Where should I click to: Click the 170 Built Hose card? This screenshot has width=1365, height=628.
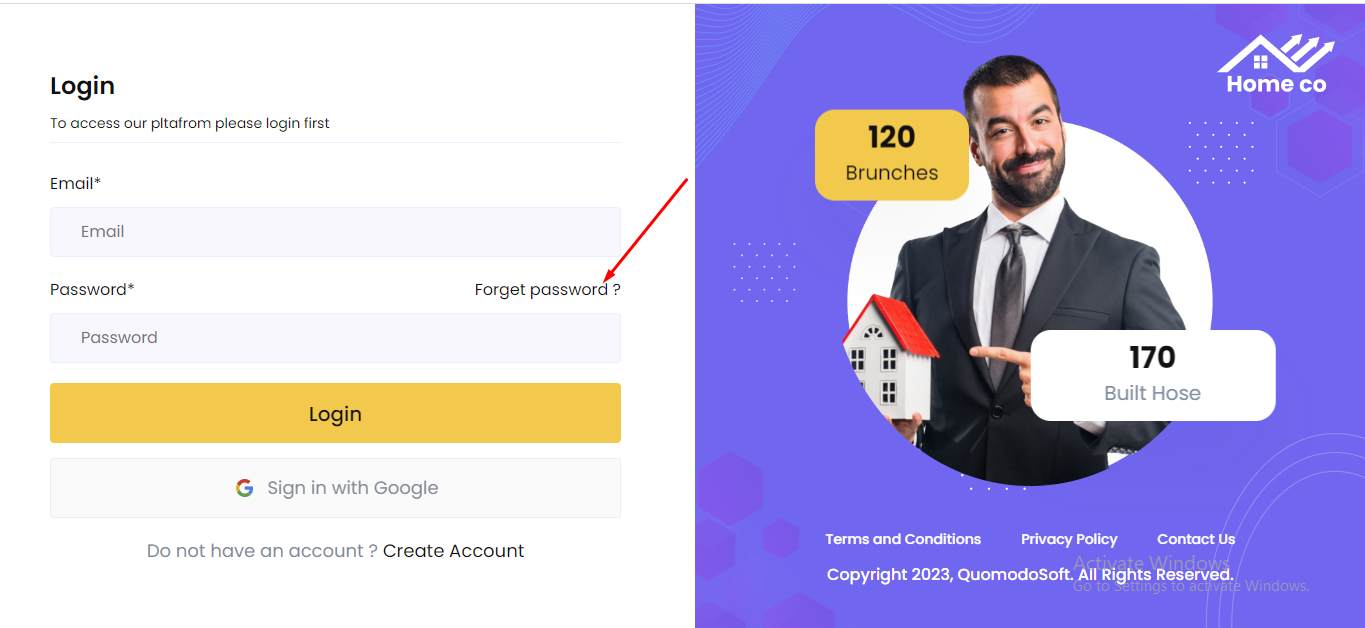1152,375
